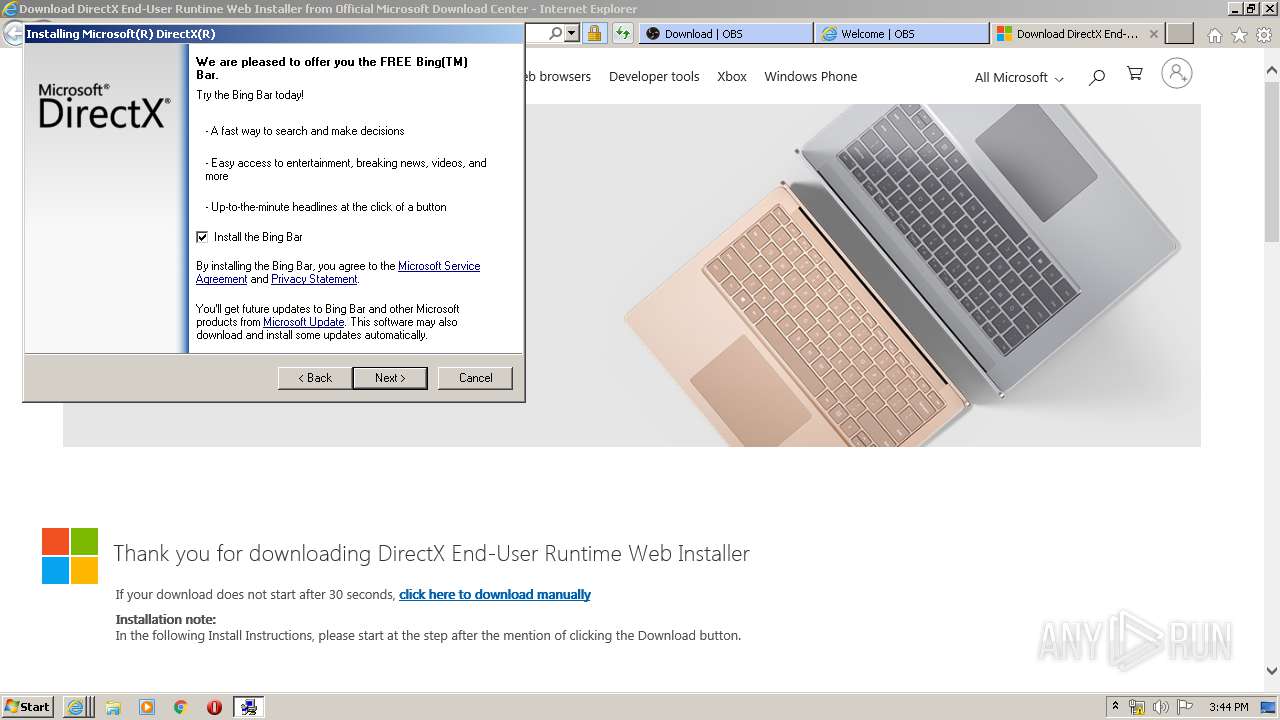Open the Privacy Statement link

(314, 279)
